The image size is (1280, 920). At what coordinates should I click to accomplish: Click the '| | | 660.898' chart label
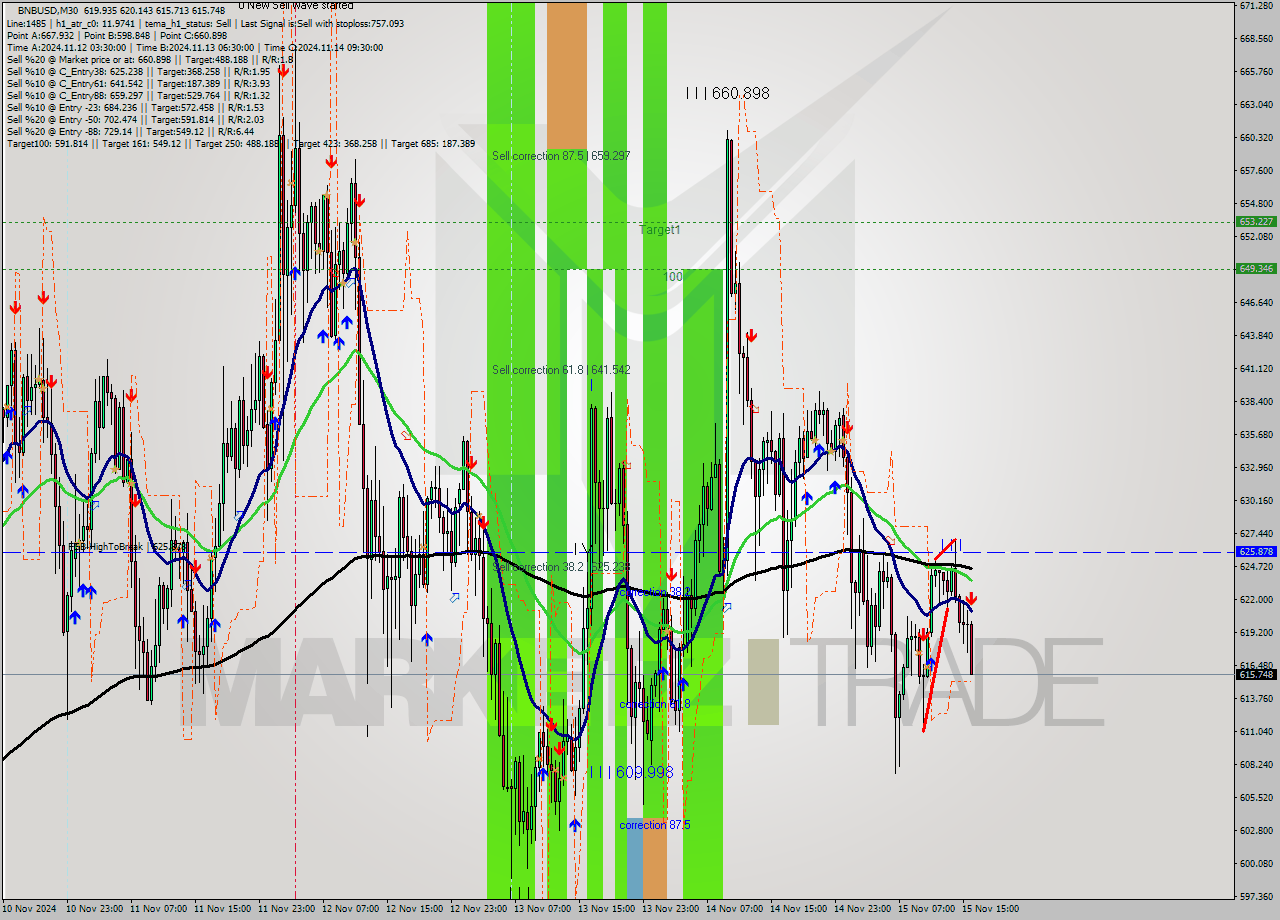pos(727,93)
